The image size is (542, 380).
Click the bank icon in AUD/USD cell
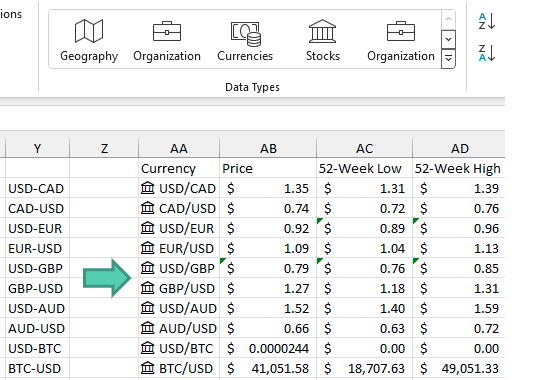[148, 328]
